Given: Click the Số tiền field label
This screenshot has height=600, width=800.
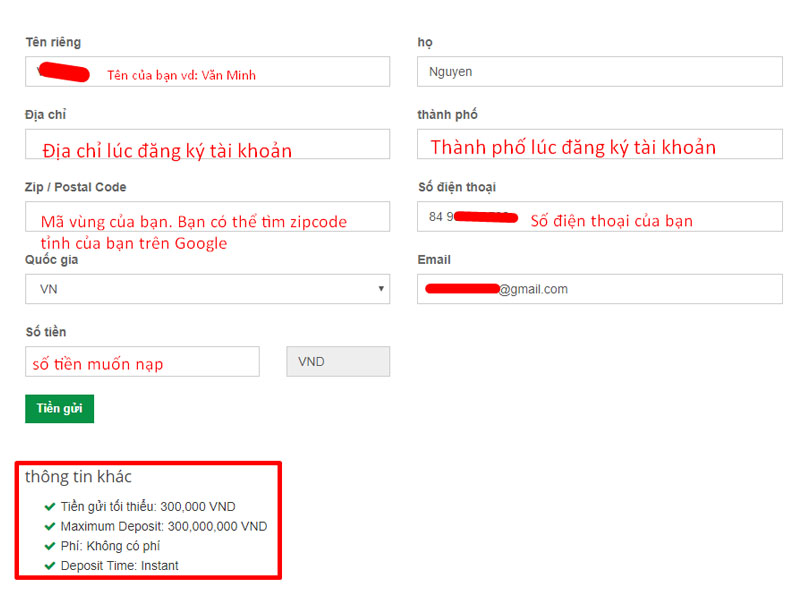Looking at the screenshot, I should click(x=46, y=332).
